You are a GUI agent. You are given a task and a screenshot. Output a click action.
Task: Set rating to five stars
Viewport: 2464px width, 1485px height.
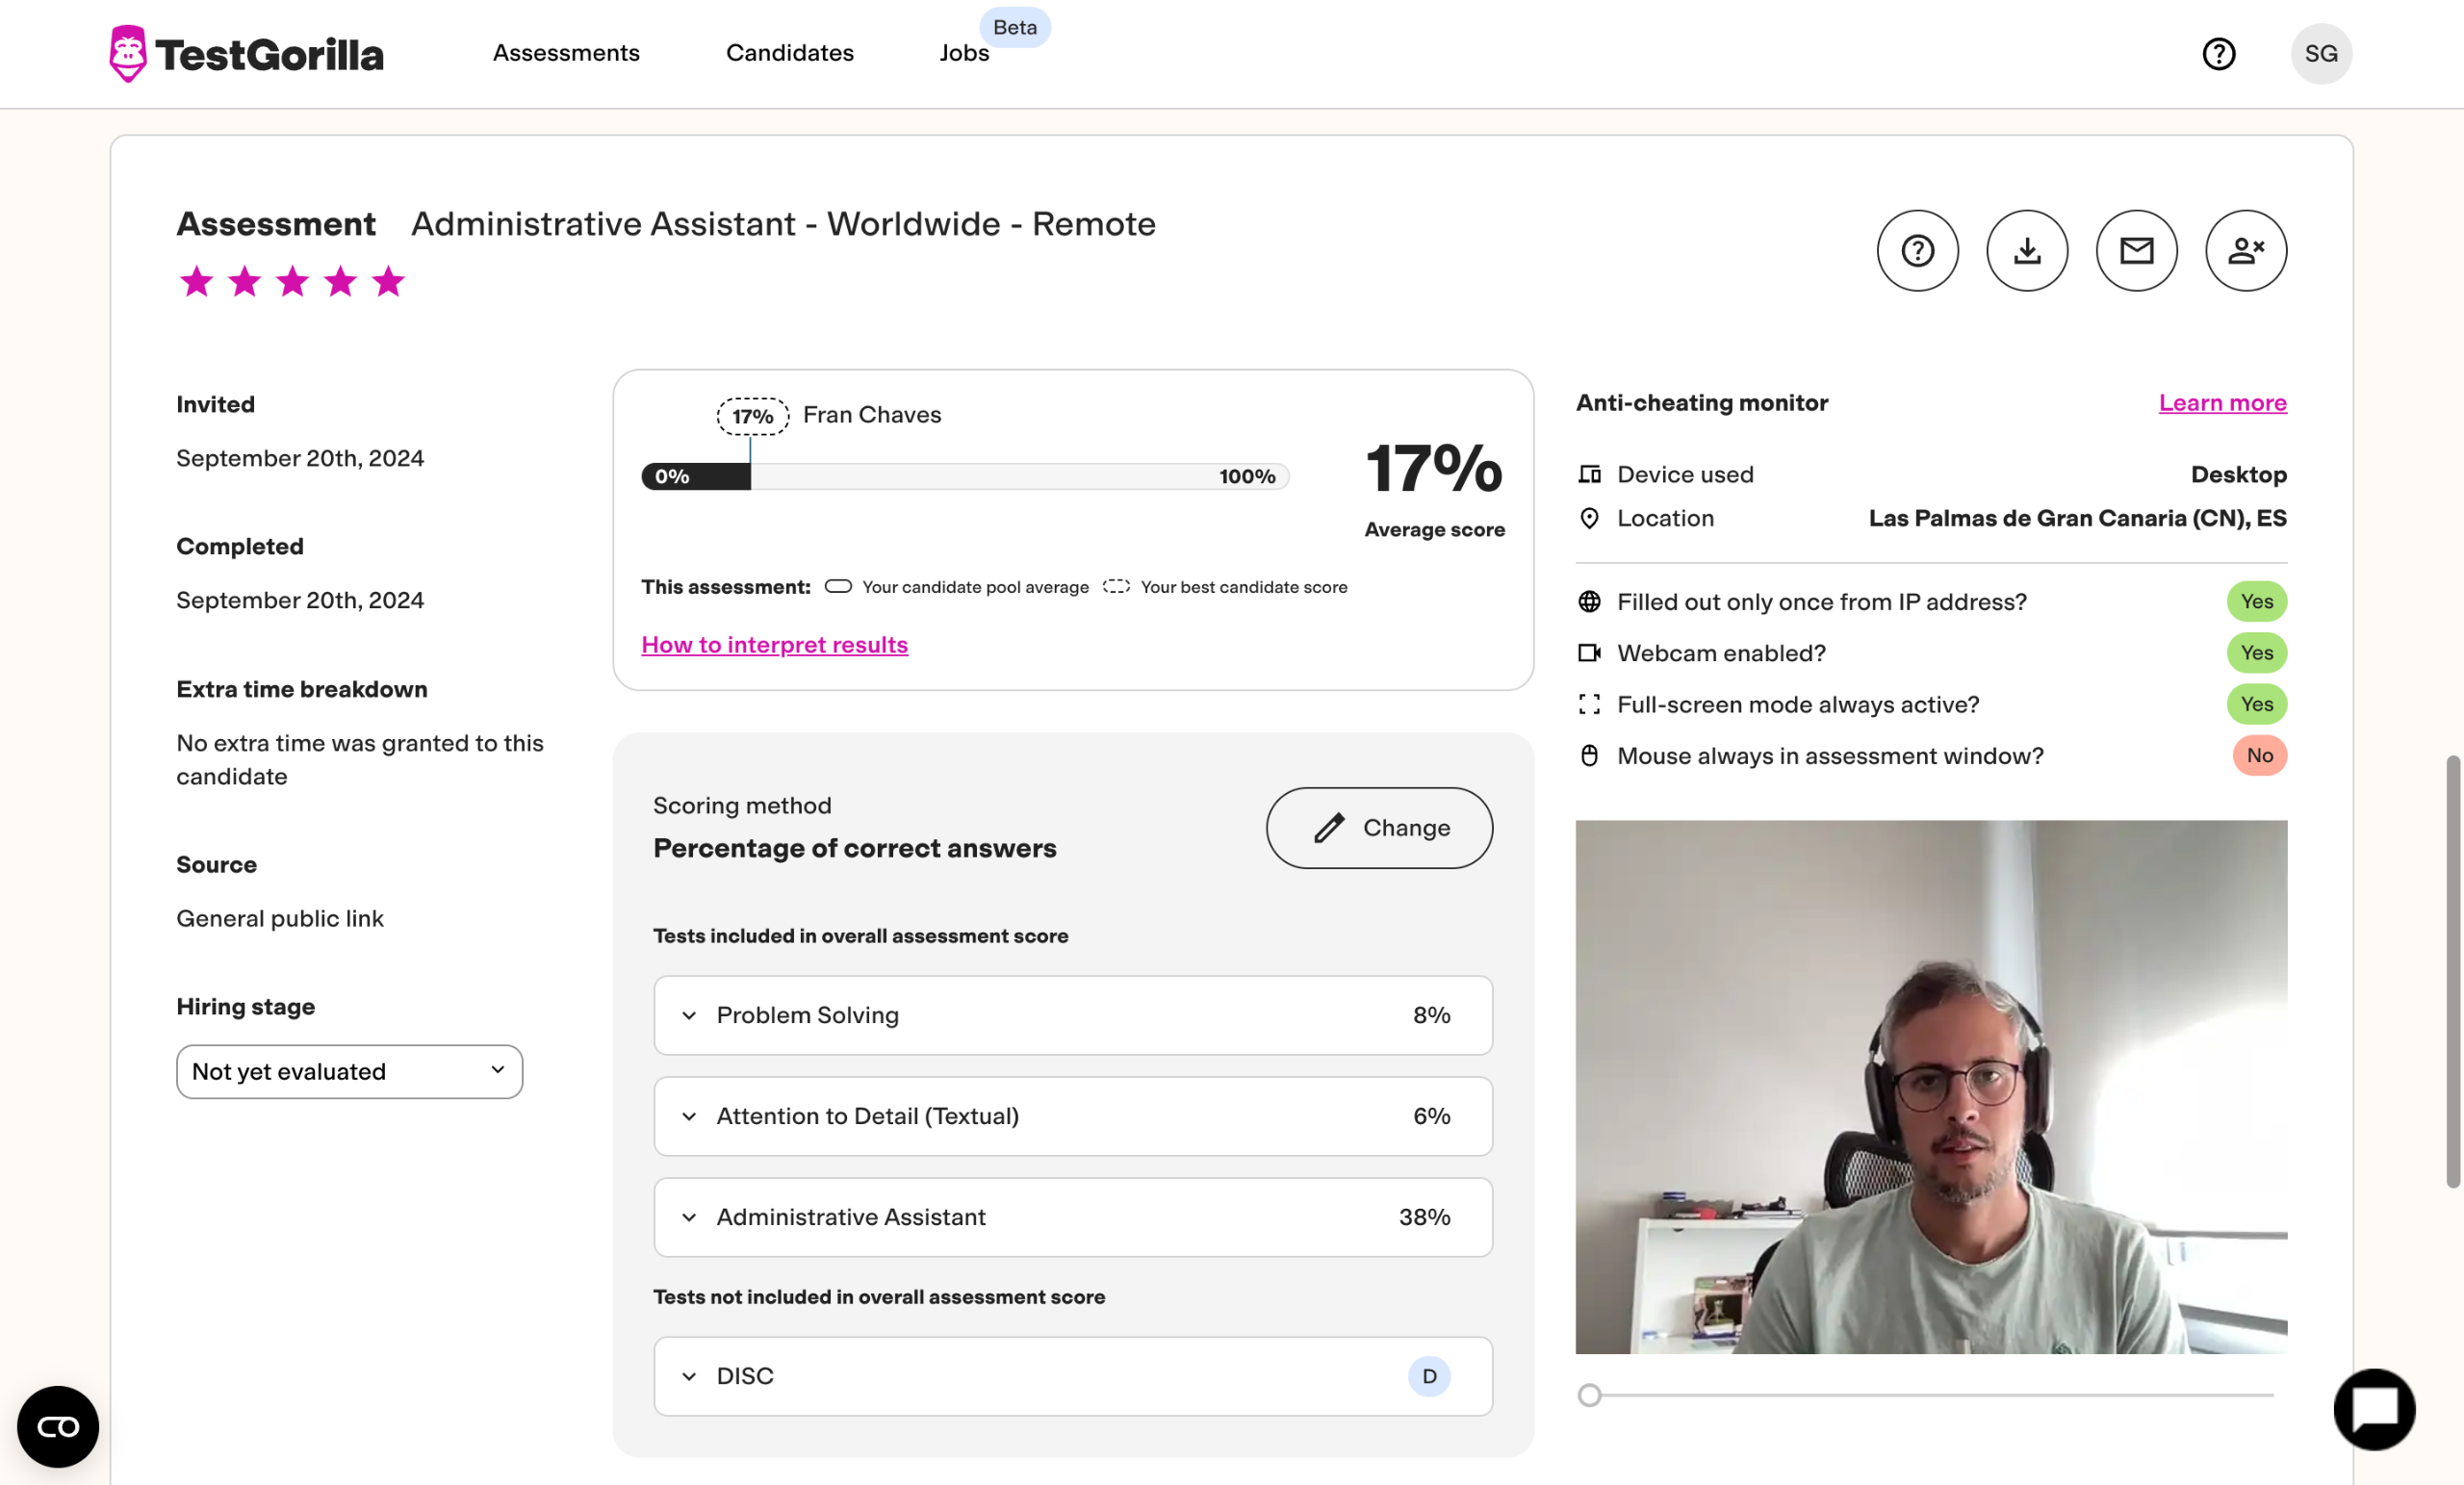pyautogui.click(x=388, y=282)
